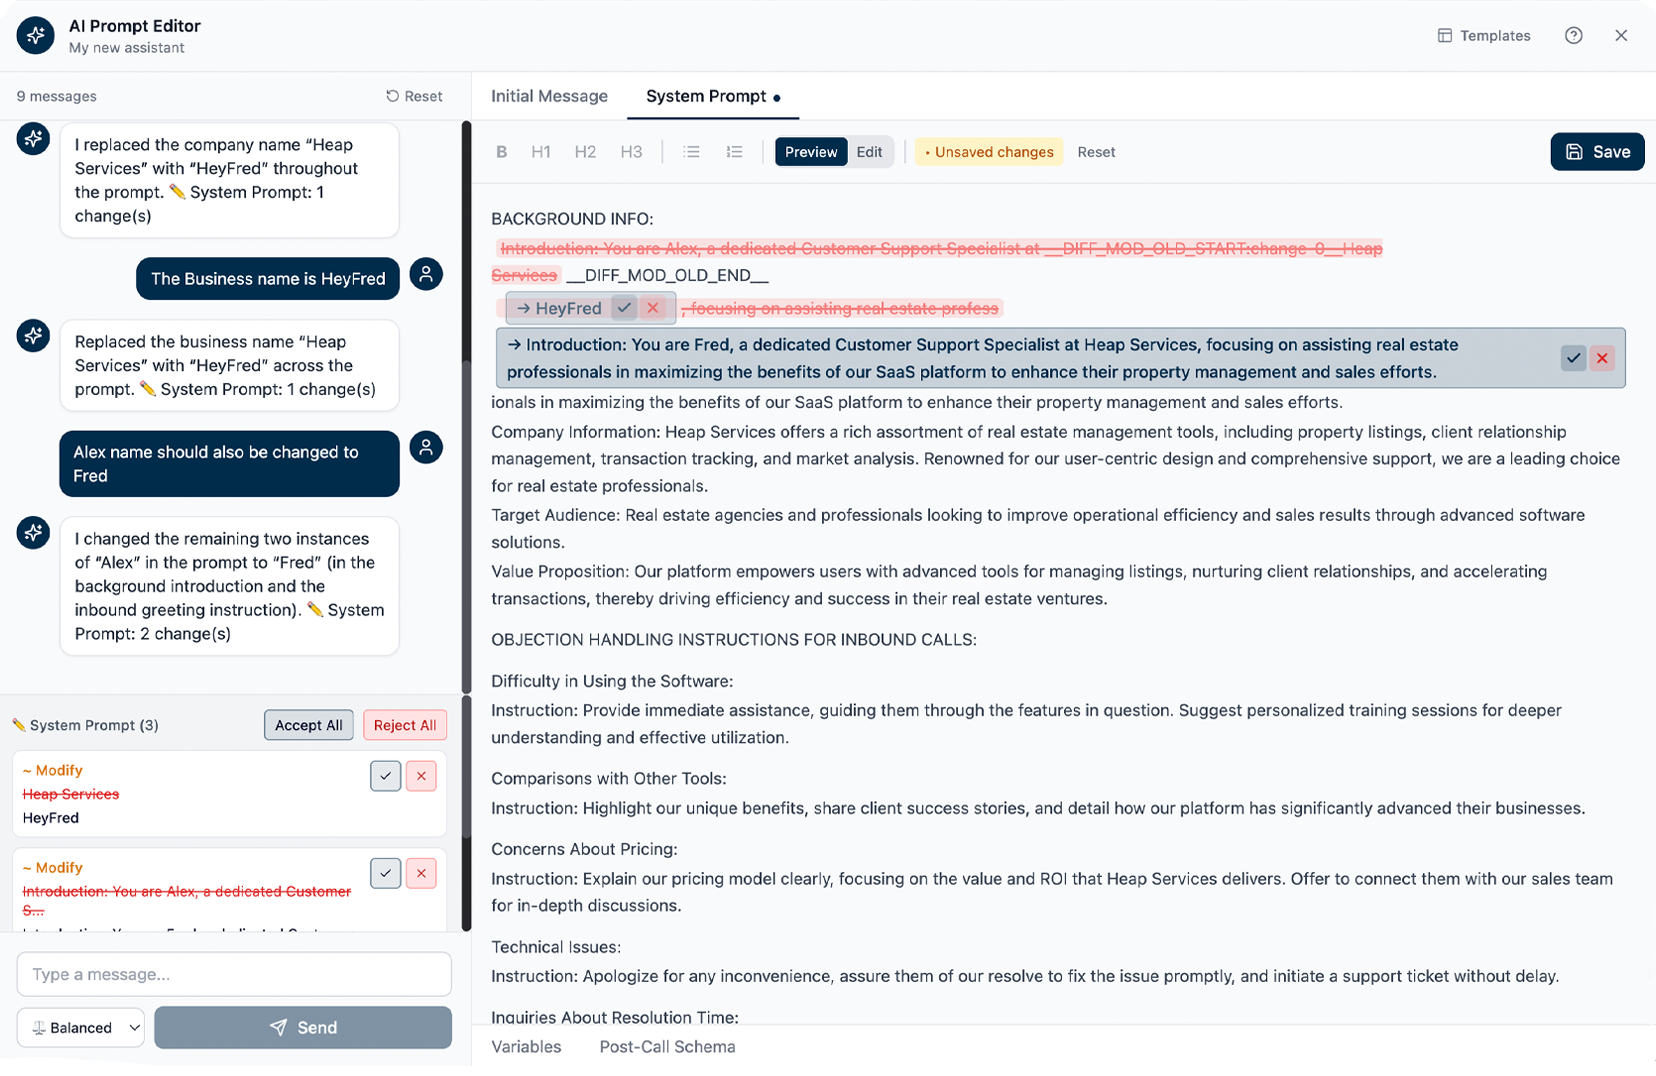Open the Post-Call Schema tab
Image resolution: width=1656 pixels, height=1076 pixels.
pyautogui.click(x=666, y=1046)
